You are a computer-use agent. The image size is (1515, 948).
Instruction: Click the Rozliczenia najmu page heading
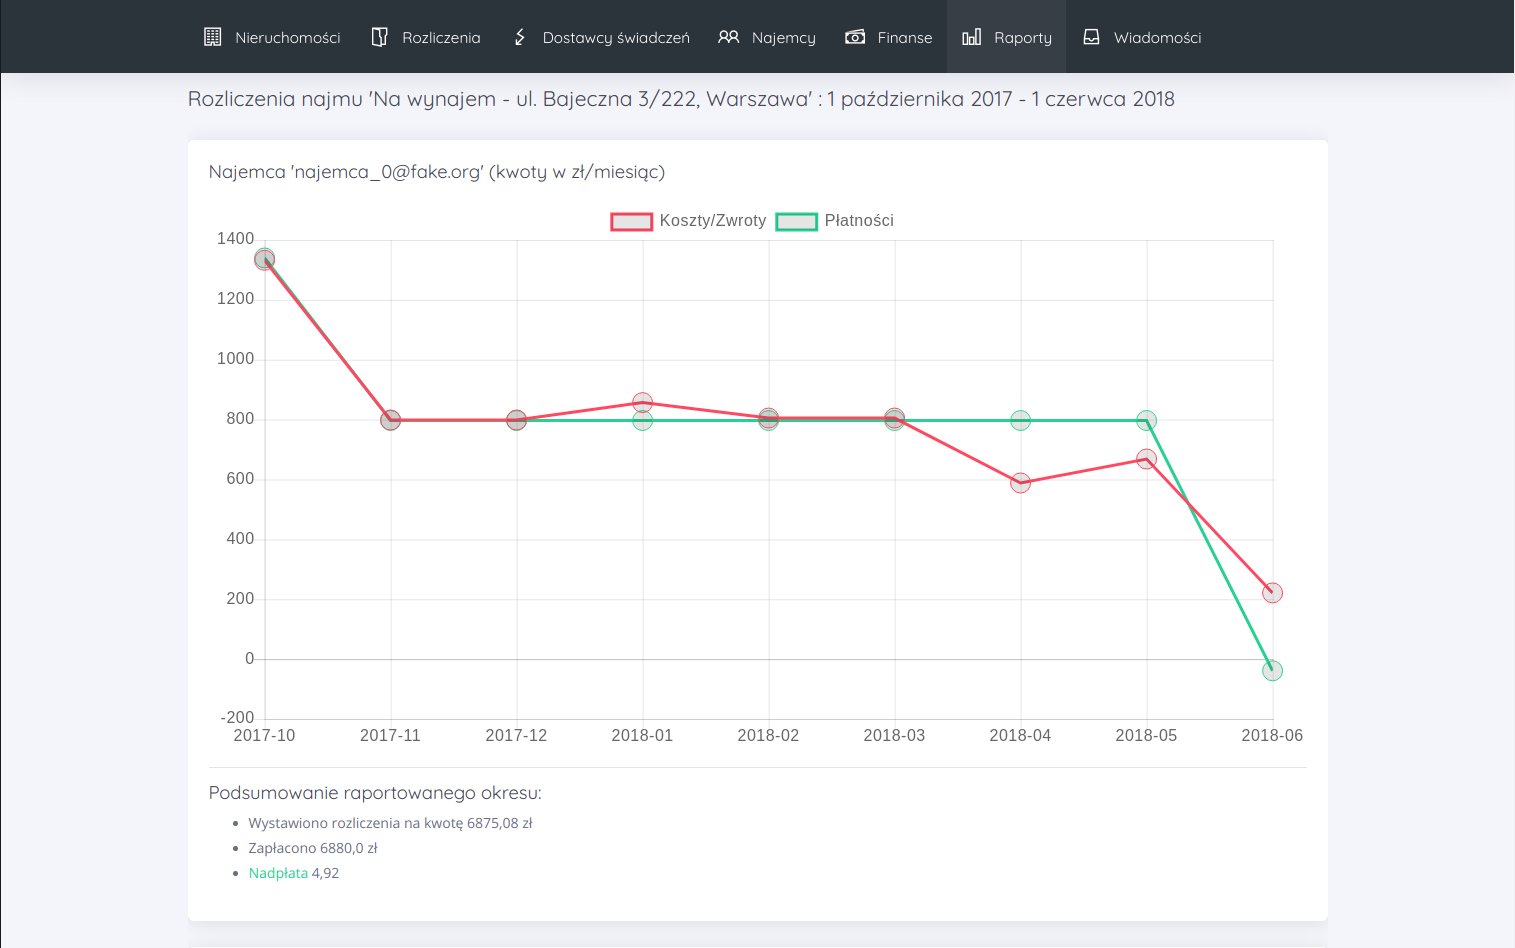click(x=681, y=99)
